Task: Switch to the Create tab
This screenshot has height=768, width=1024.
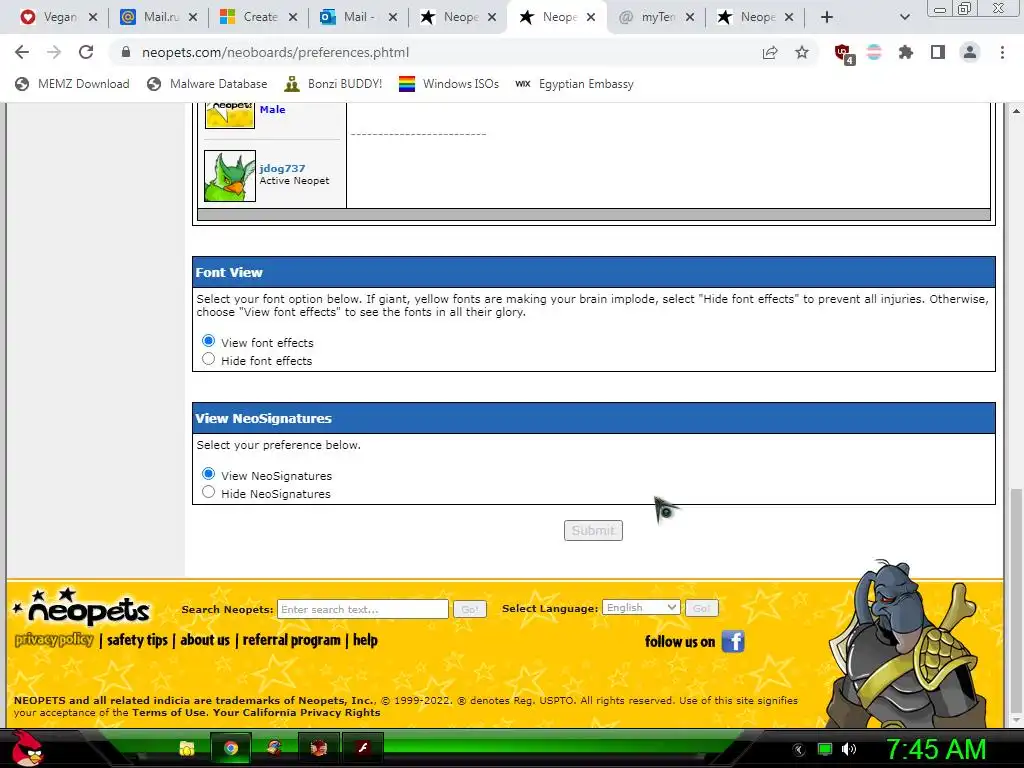Action: [x=249, y=17]
